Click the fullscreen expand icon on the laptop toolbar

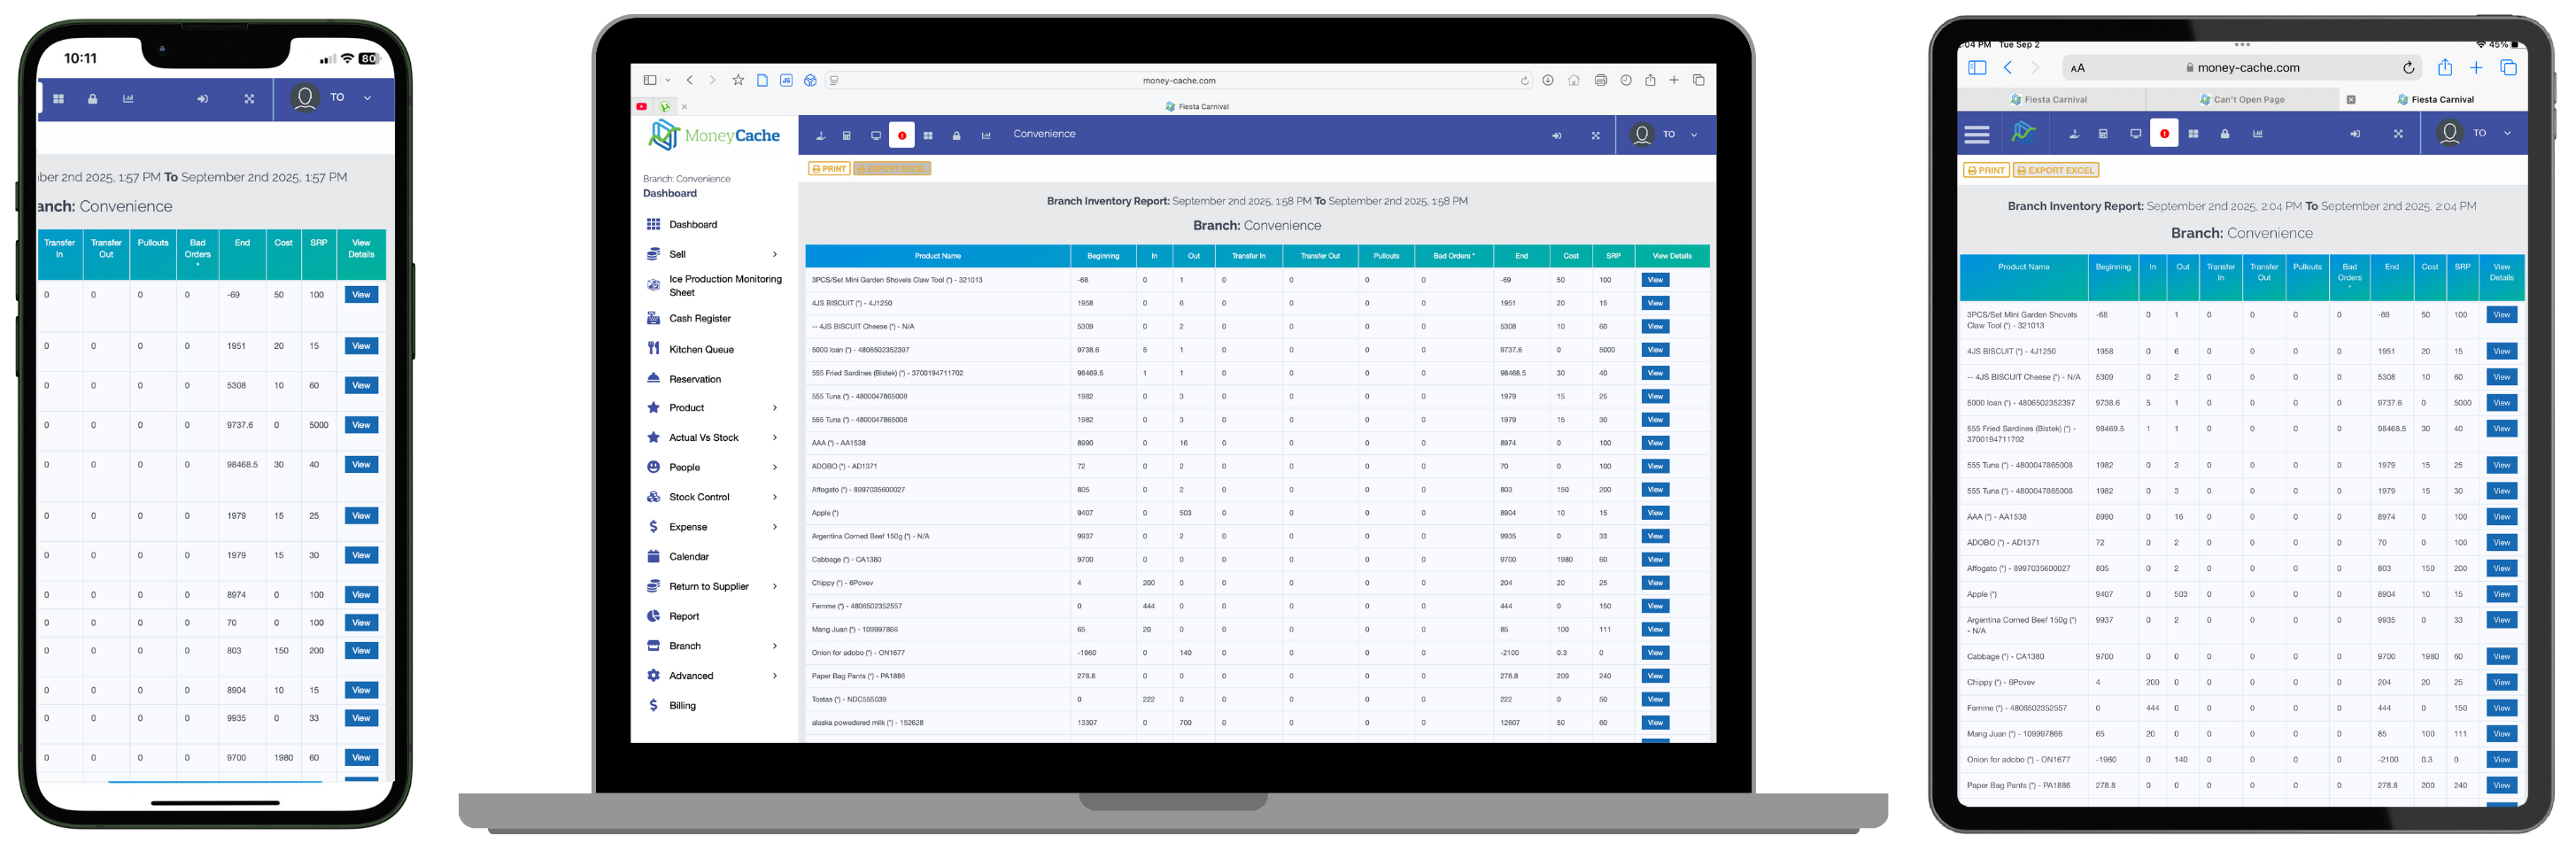(1595, 135)
